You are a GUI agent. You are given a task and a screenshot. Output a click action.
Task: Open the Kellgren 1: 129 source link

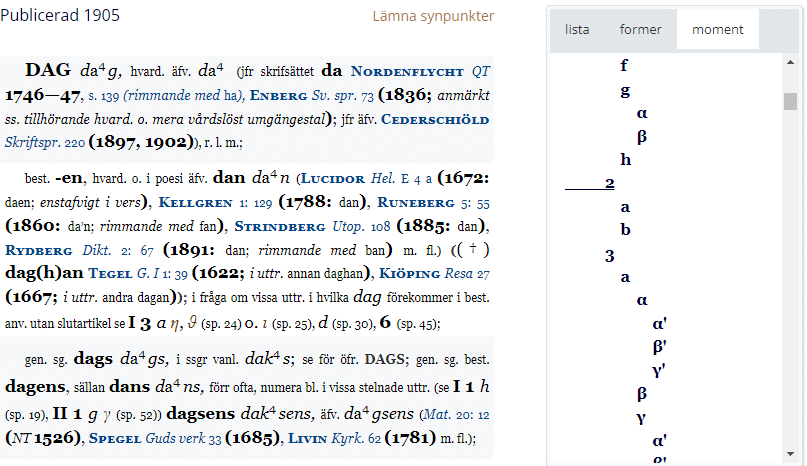tap(215, 202)
